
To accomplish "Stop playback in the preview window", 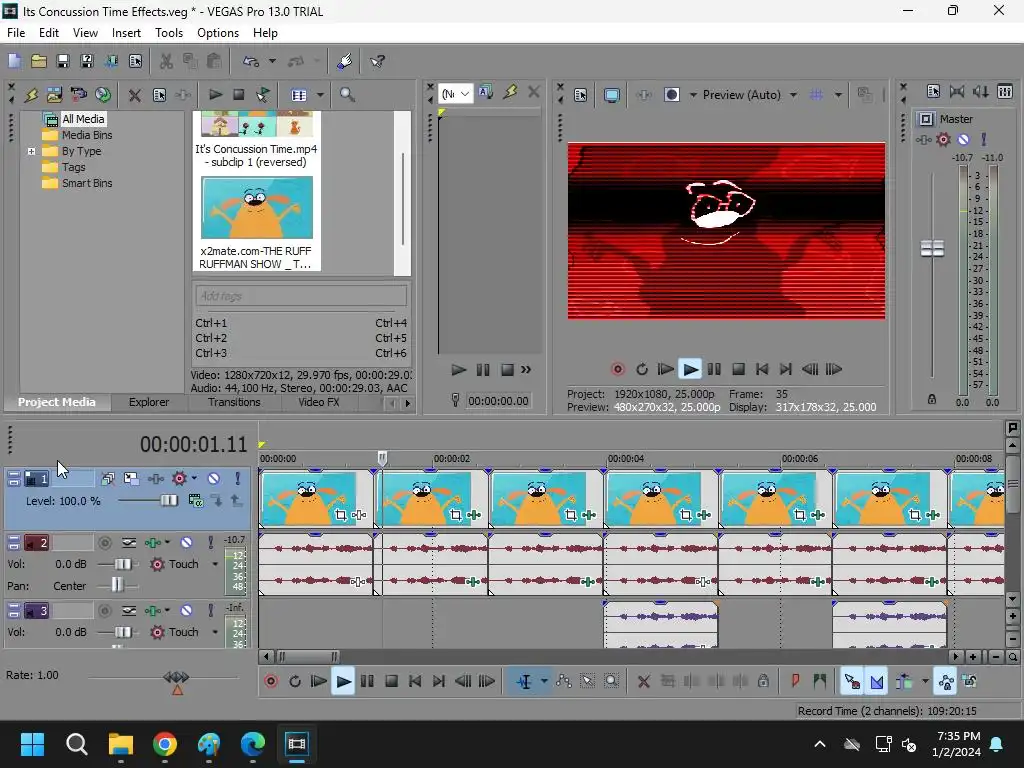I will tap(738, 370).
